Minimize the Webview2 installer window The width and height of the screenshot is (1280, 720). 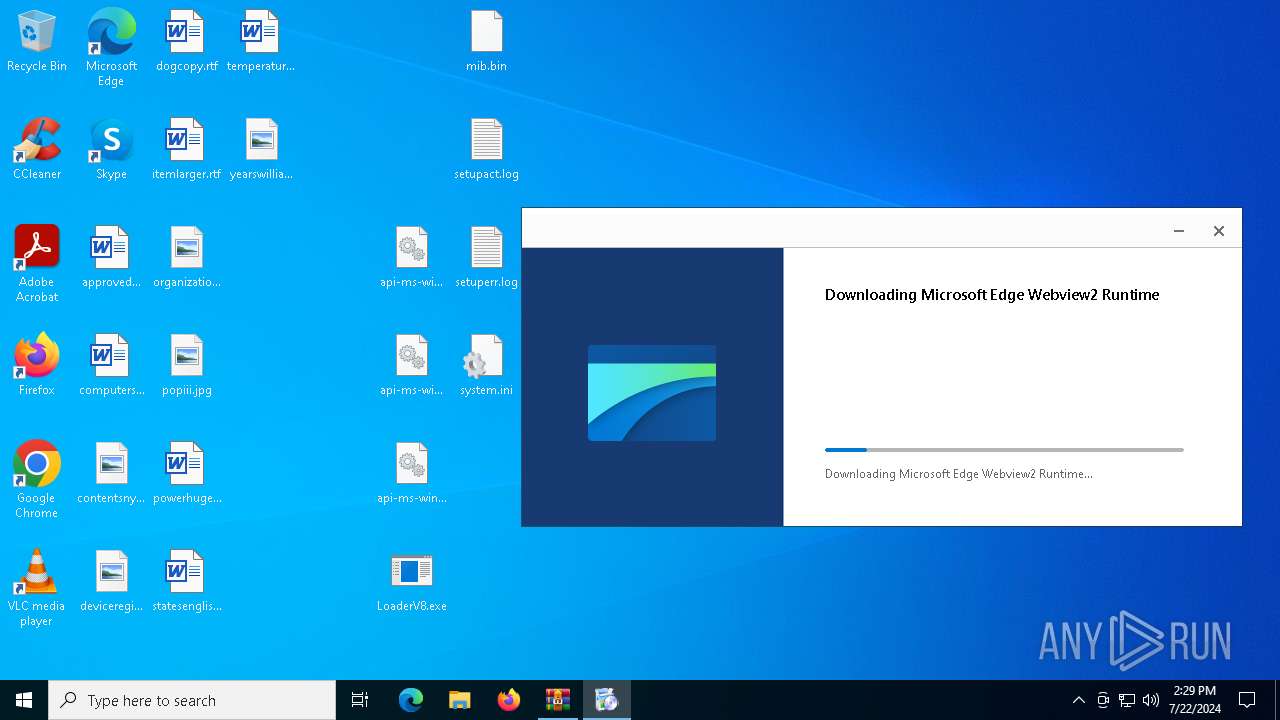1179,231
